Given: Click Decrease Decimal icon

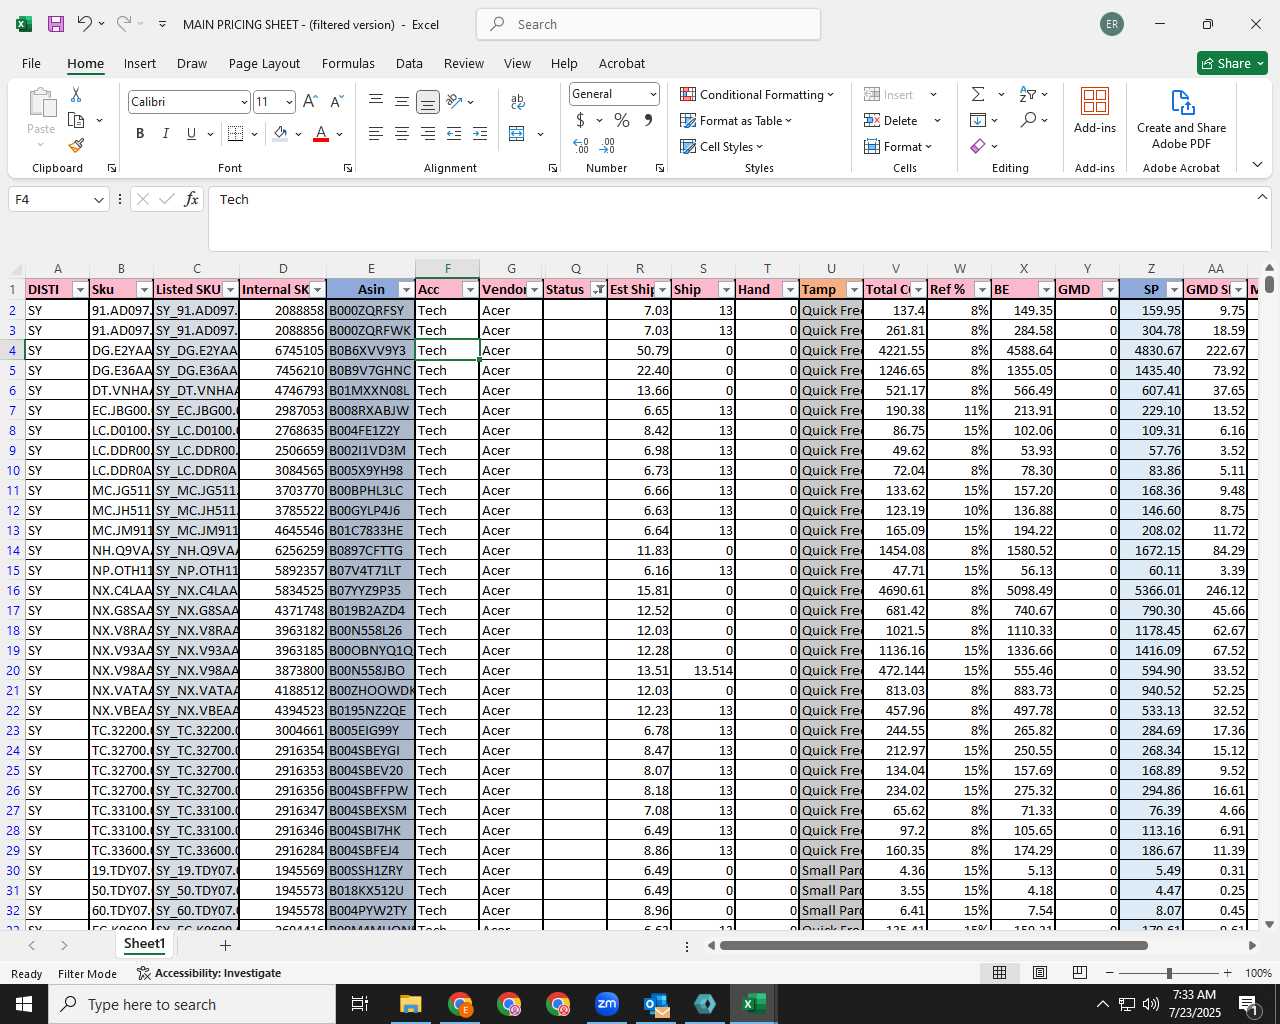Looking at the screenshot, I should click(x=607, y=146).
